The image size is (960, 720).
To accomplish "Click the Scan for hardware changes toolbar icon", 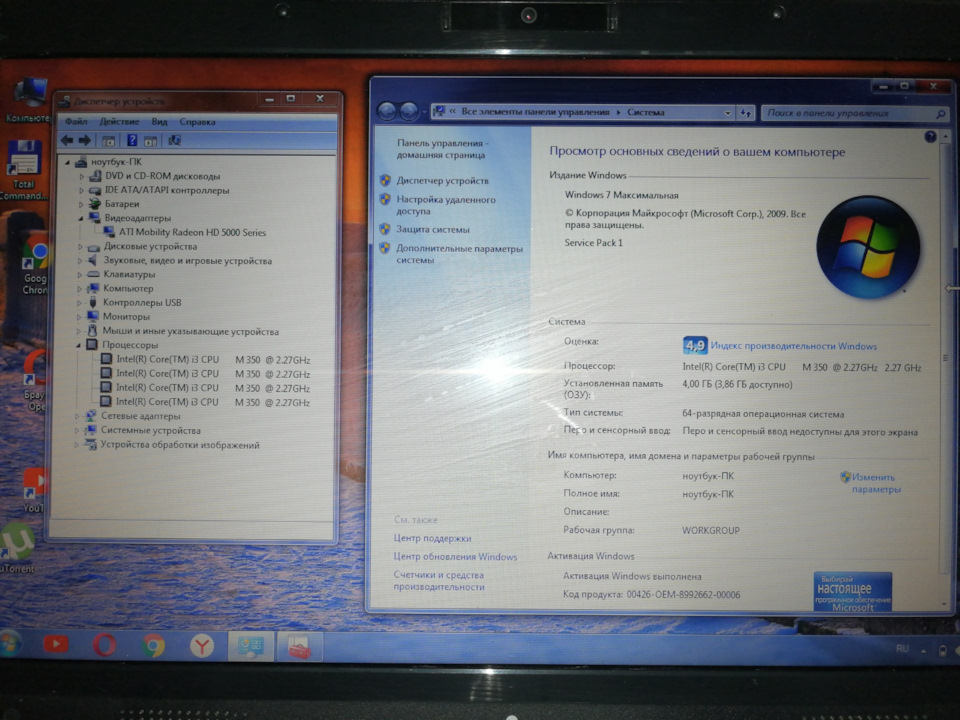I will pyautogui.click(x=174, y=141).
